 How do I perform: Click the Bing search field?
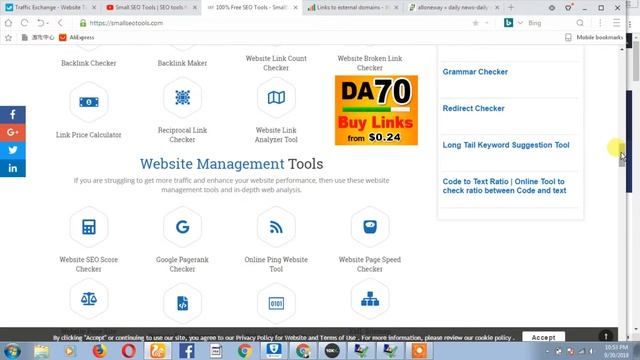click(x=549, y=23)
